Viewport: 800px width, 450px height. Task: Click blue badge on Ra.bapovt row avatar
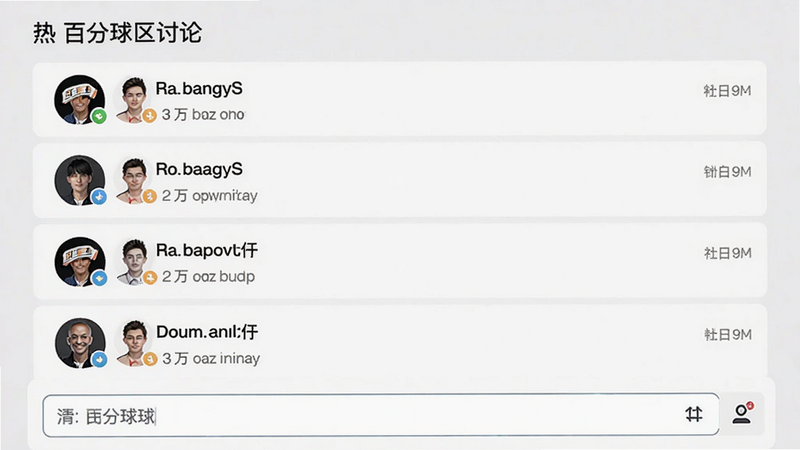[x=99, y=278]
